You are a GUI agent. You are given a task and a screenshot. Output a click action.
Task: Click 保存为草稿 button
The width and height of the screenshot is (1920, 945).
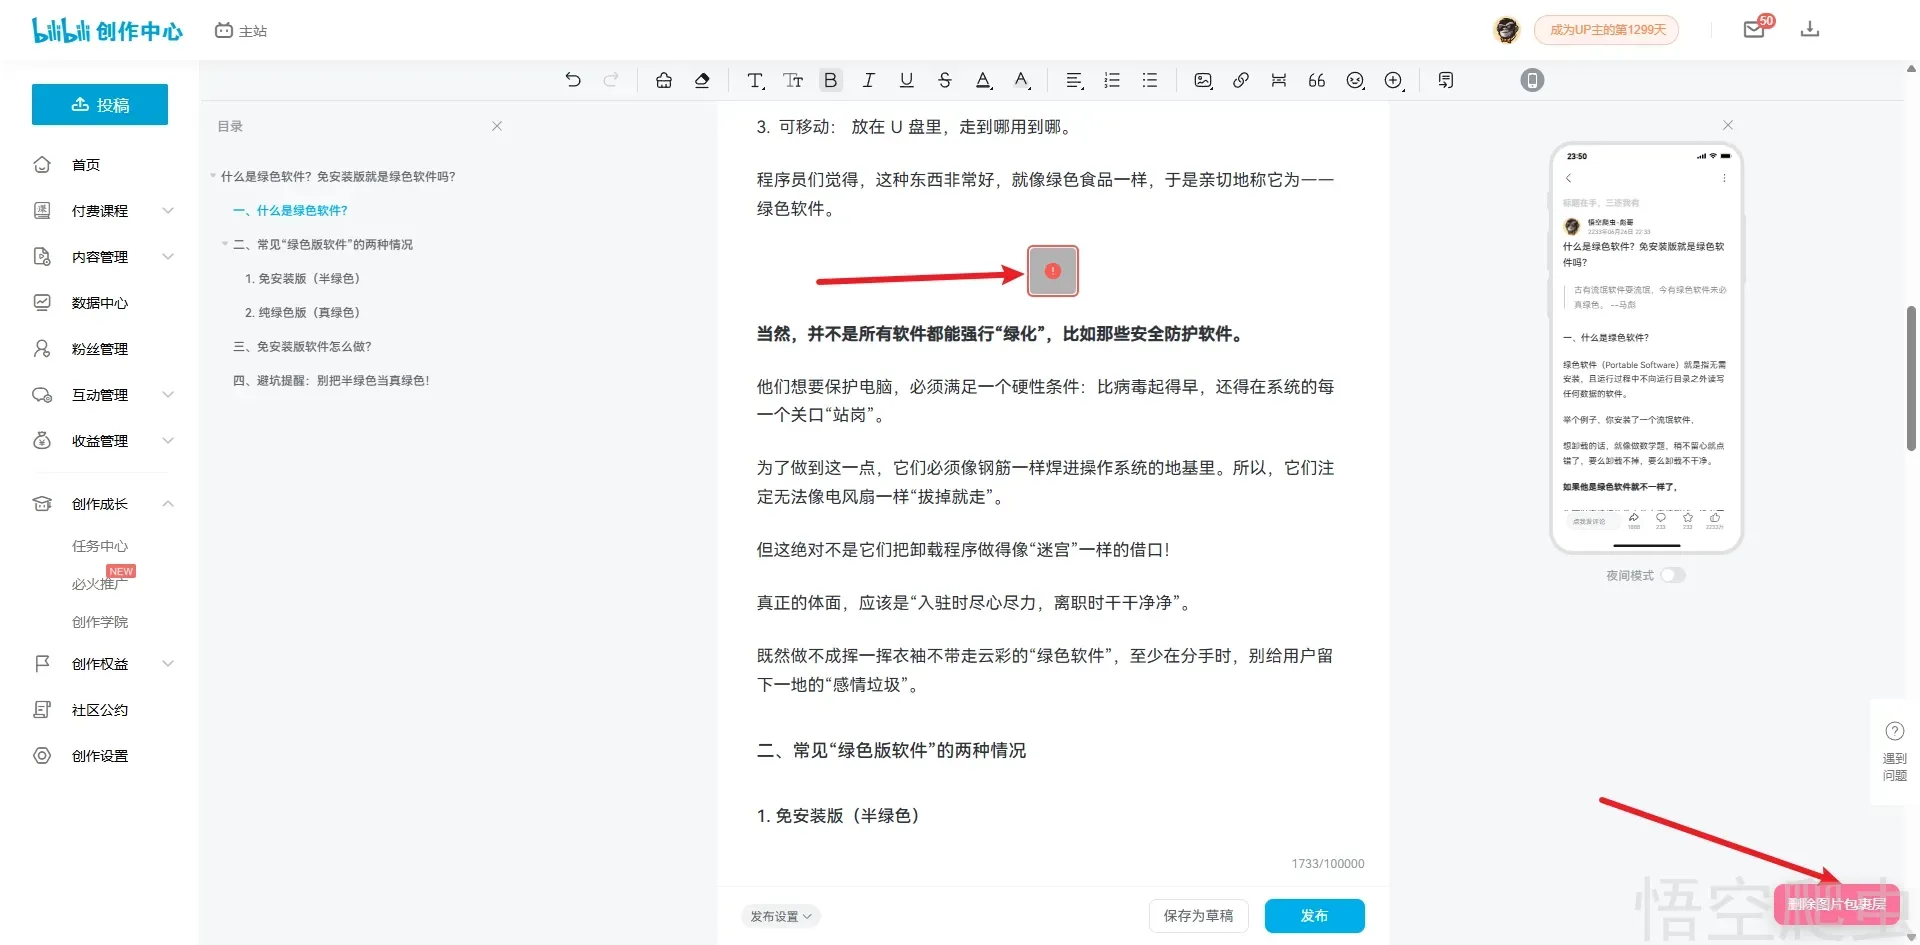point(1198,916)
